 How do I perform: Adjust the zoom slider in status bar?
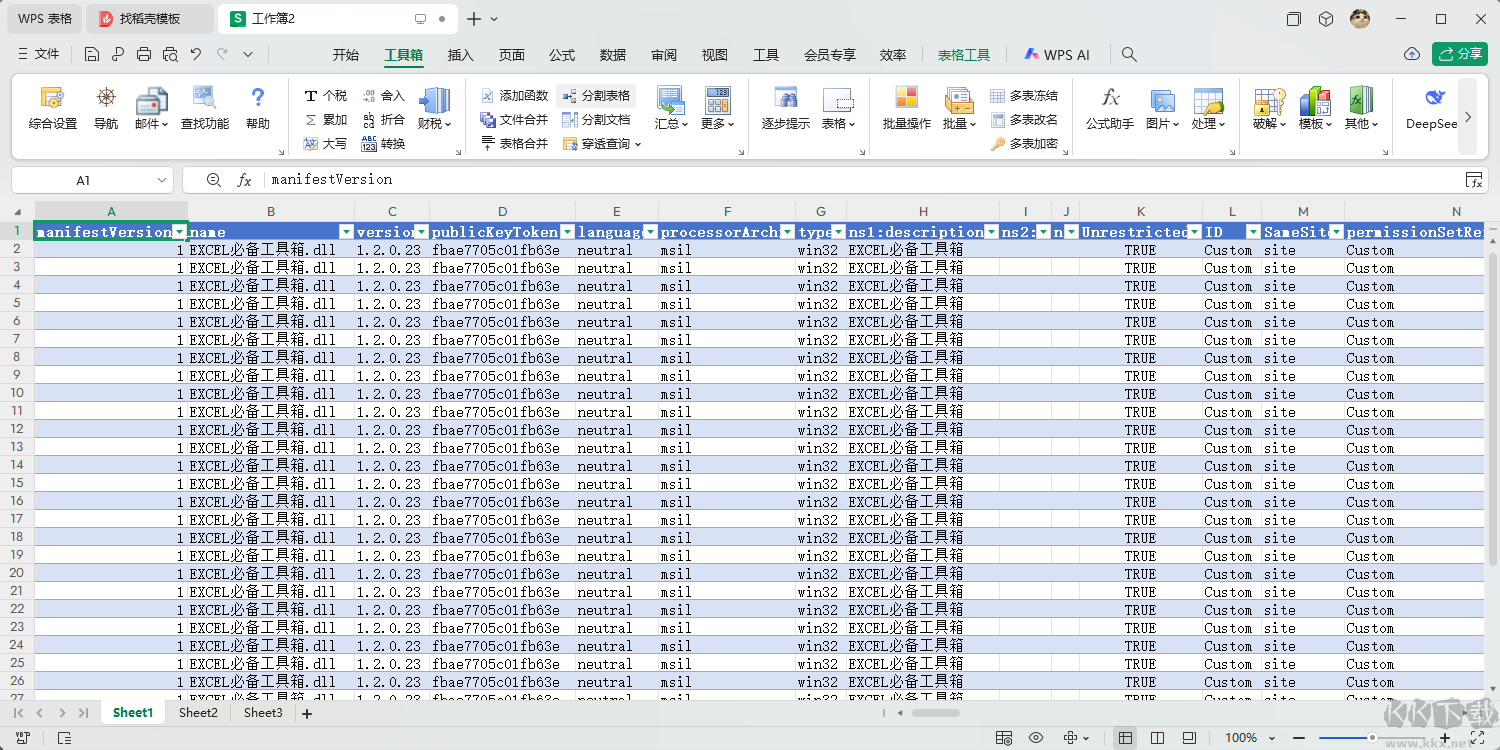pyautogui.click(x=1371, y=738)
